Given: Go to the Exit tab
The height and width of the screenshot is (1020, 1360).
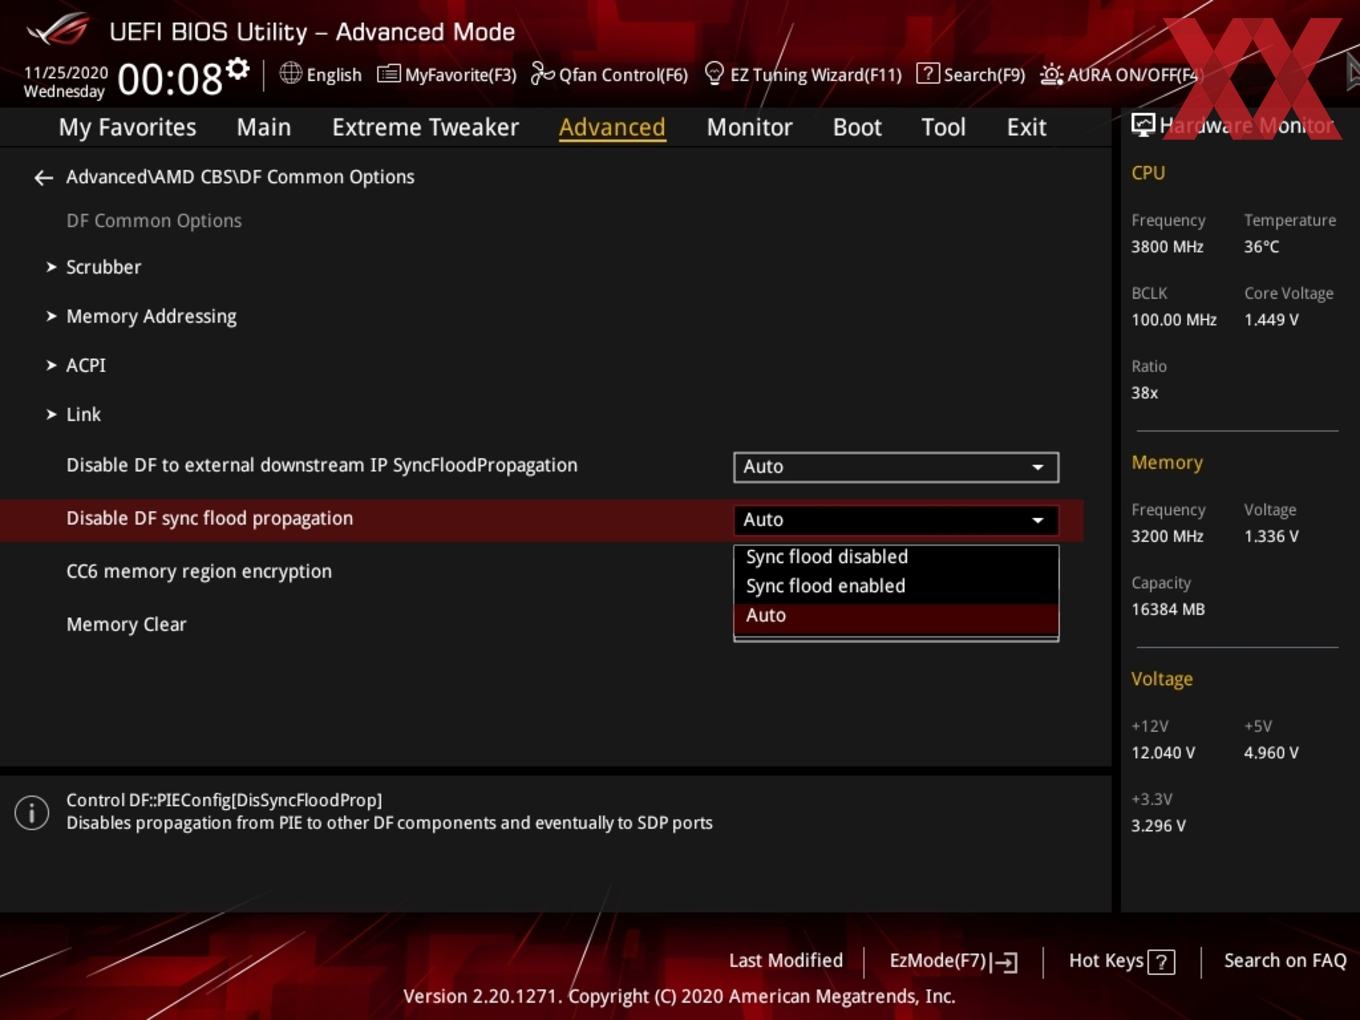Looking at the screenshot, I should coord(1026,127).
